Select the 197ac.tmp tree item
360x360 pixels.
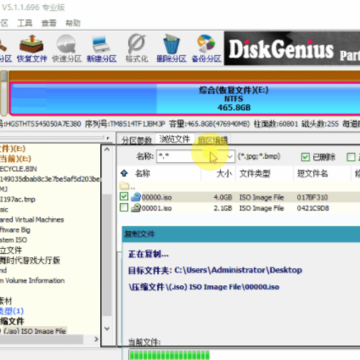[x=18, y=199]
